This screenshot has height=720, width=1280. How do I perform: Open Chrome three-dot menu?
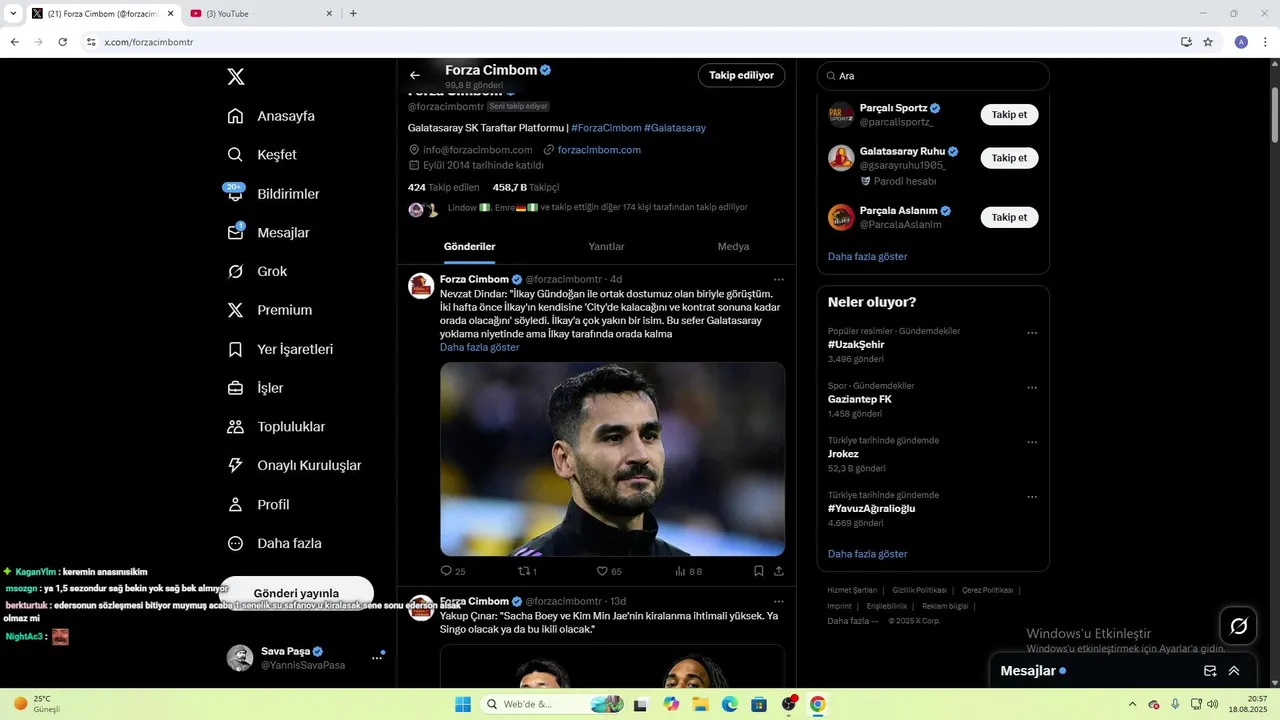1266,42
